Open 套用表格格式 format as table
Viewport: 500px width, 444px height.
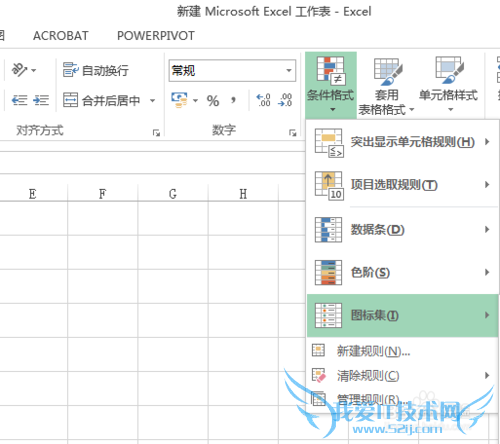tap(387, 86)
